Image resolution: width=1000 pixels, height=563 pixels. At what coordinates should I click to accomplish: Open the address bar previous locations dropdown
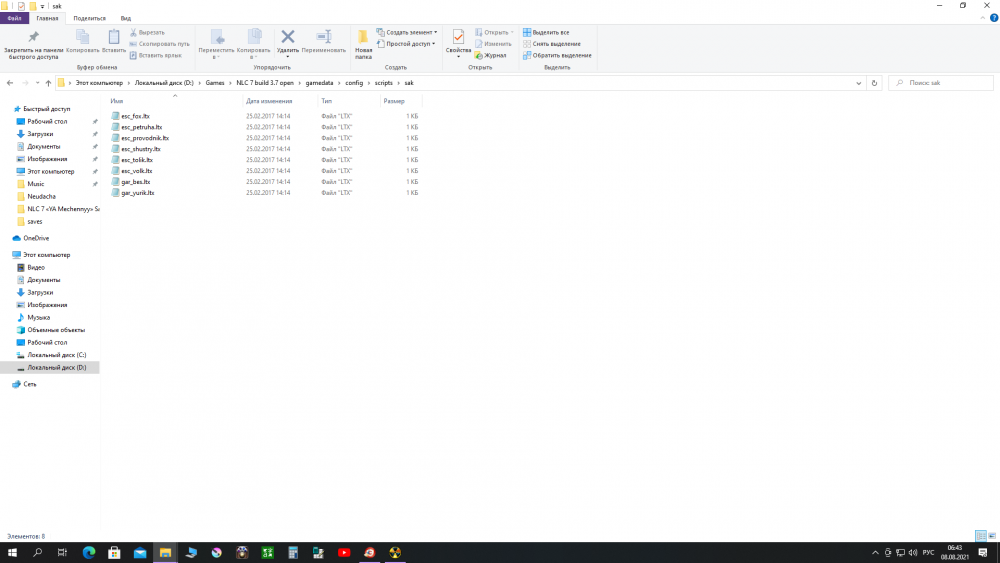pos(860,83)
